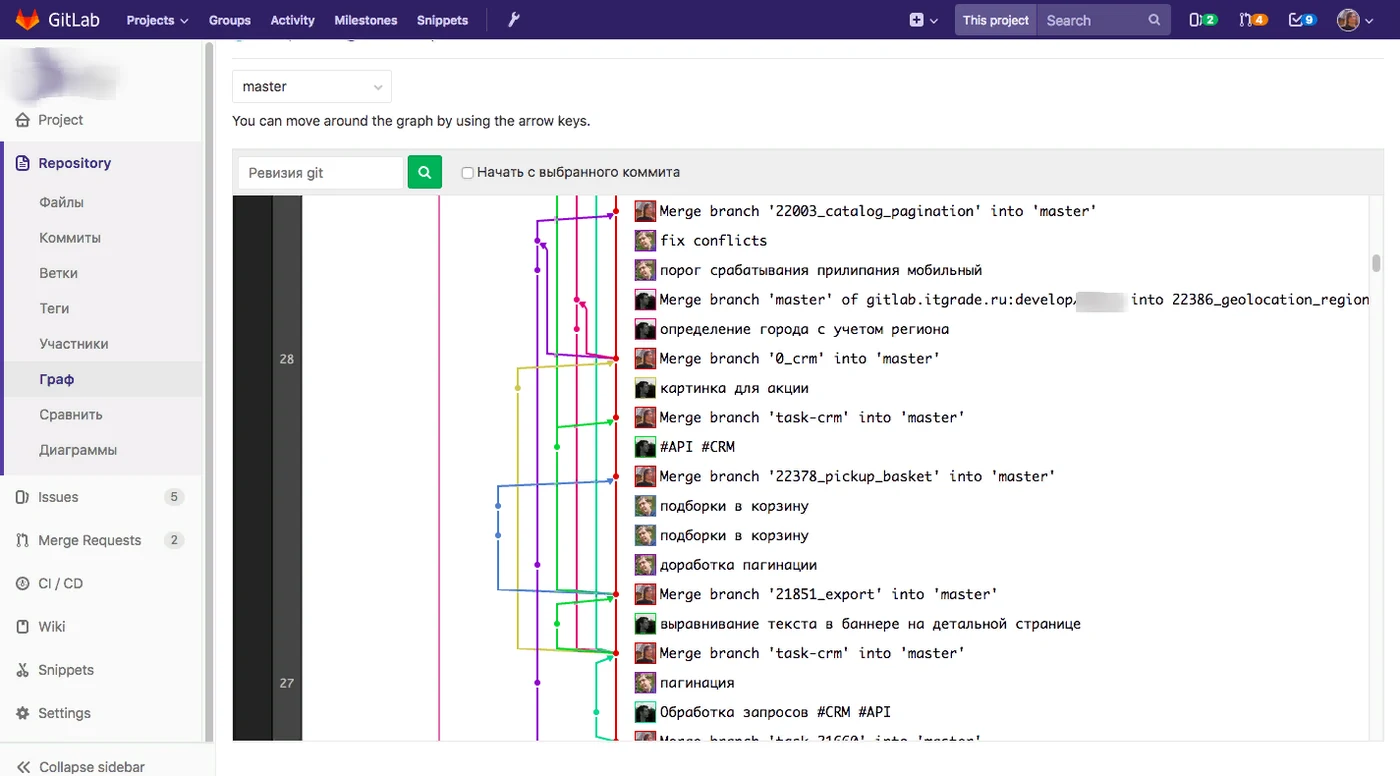The image size is (1400, 776).
Task: Open the admin area wrench icon
Action: click(514, 20)
